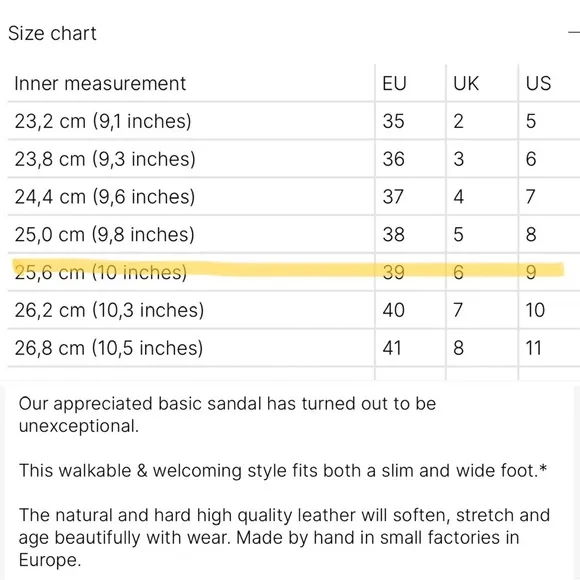Click EU size 39 cell

[394, 272]
